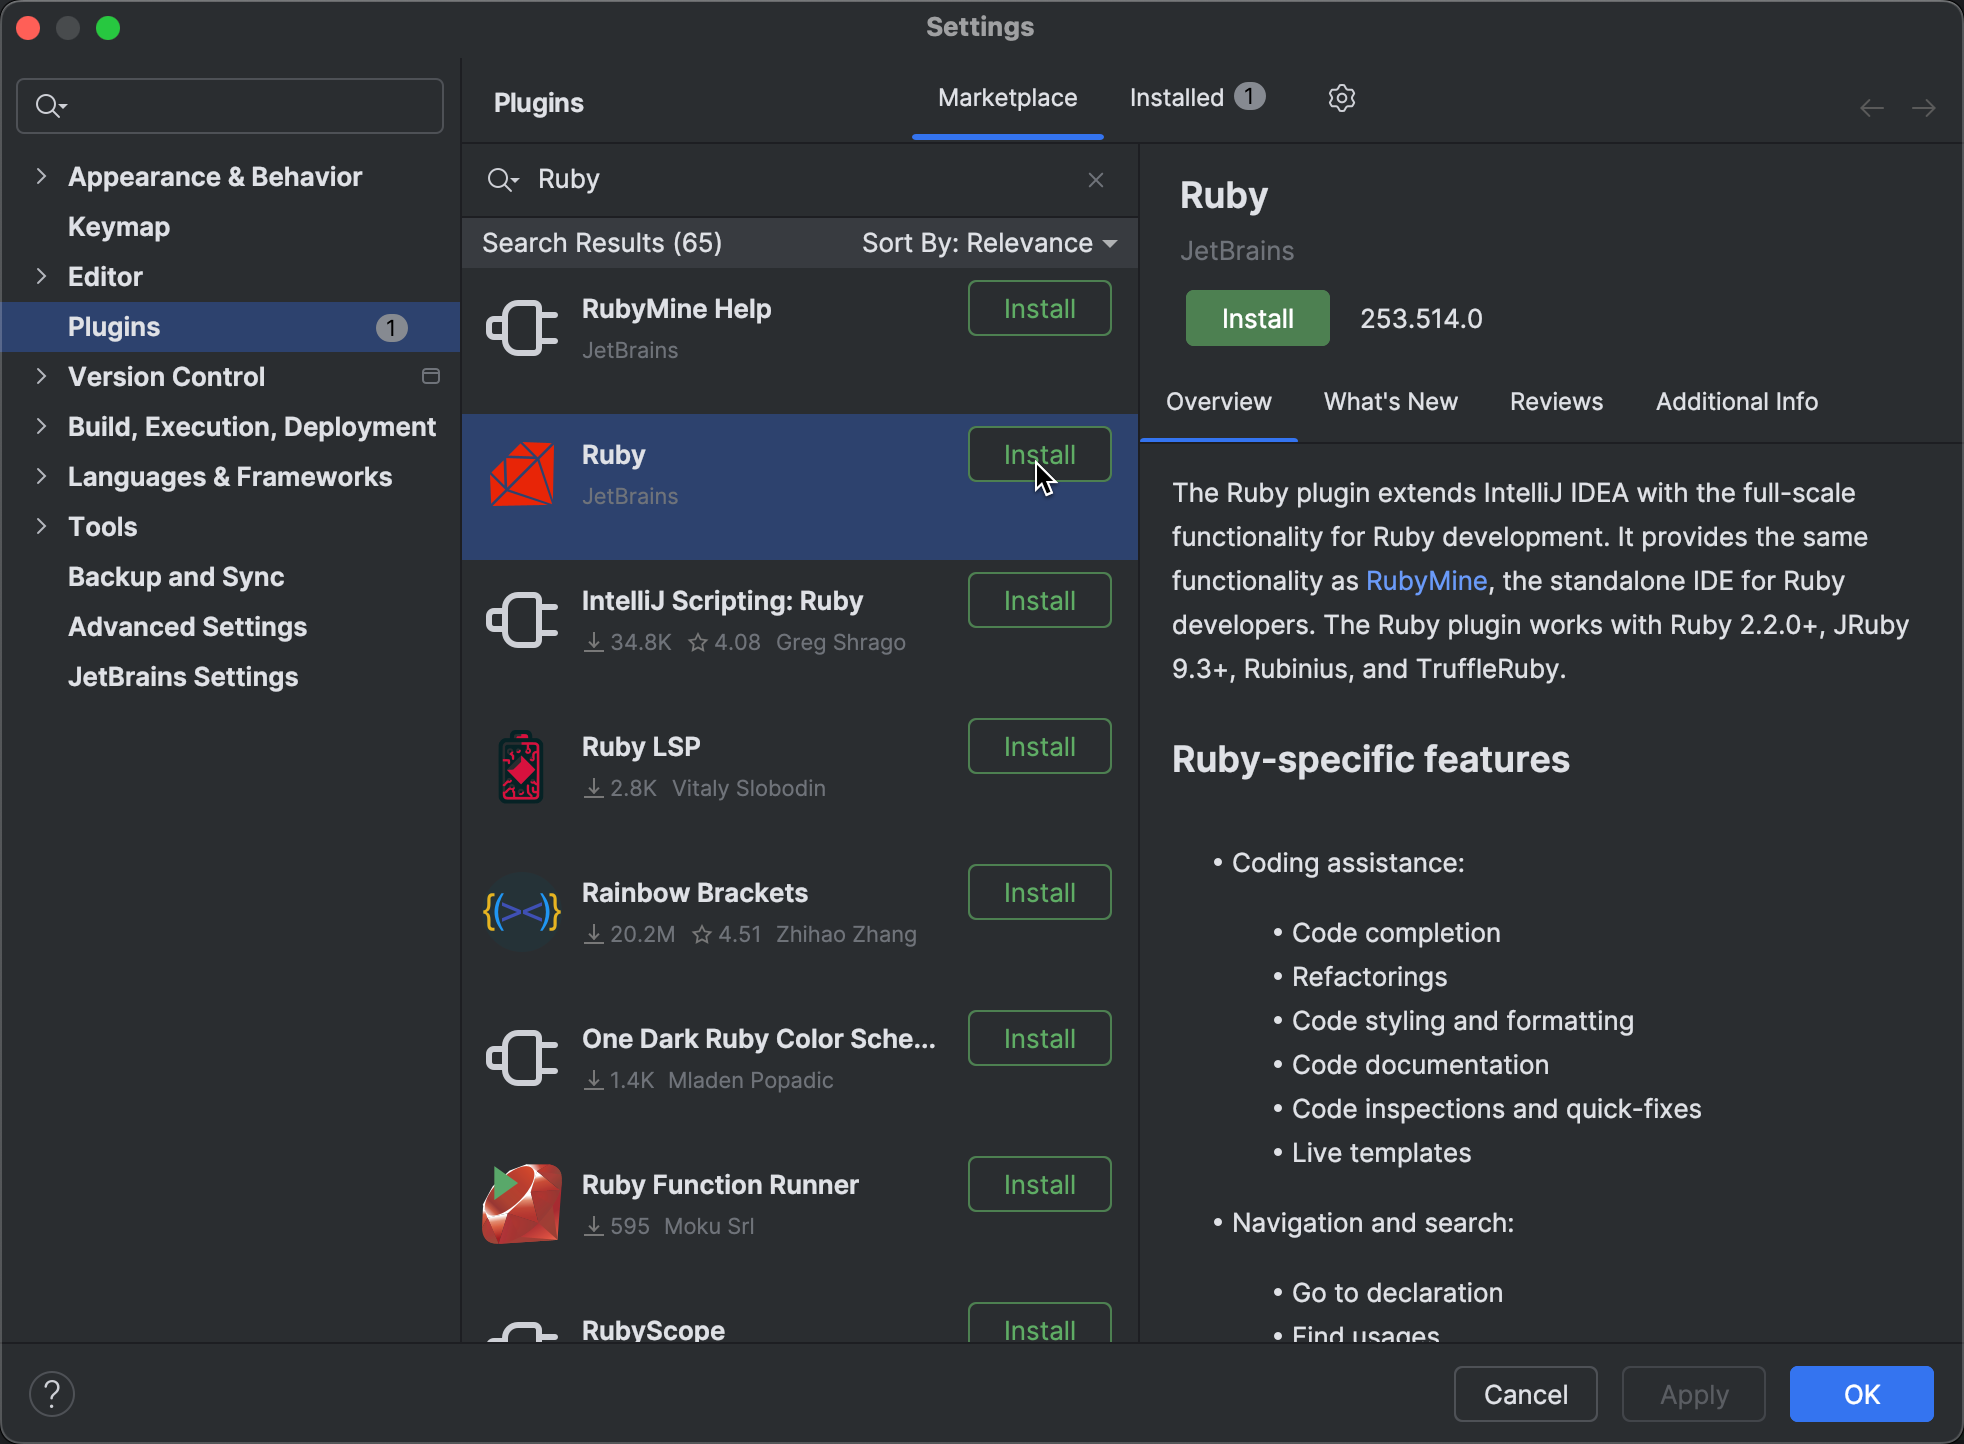This screenshot has width=1964, height=1444.
Task: Install the Ruby plugin
Action: click(1257, 318)
